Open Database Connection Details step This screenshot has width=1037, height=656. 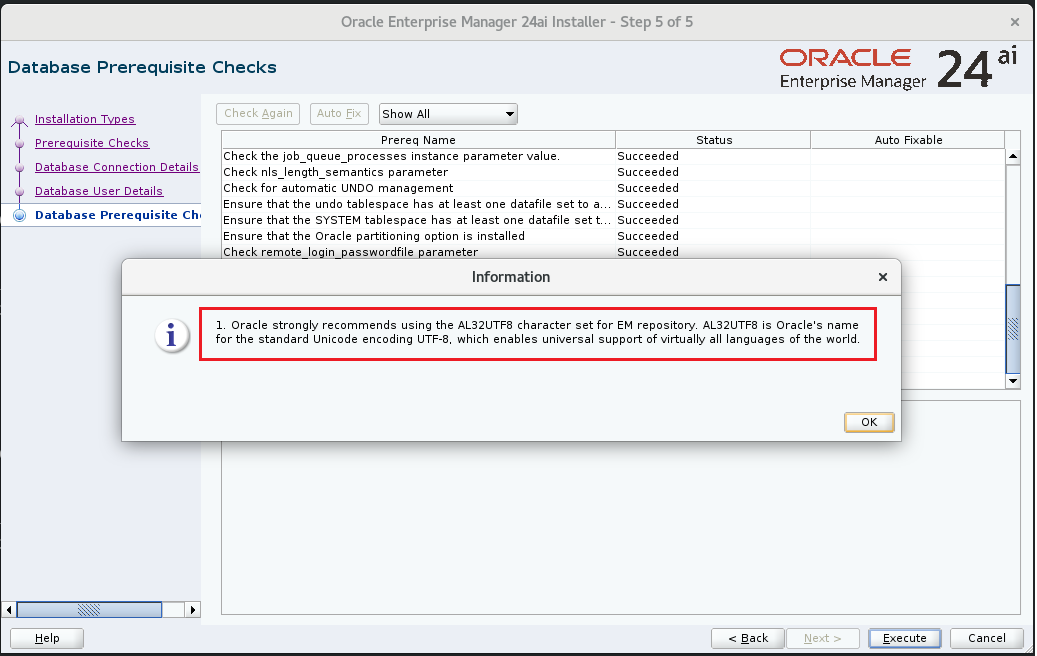[x=116, y=167]
